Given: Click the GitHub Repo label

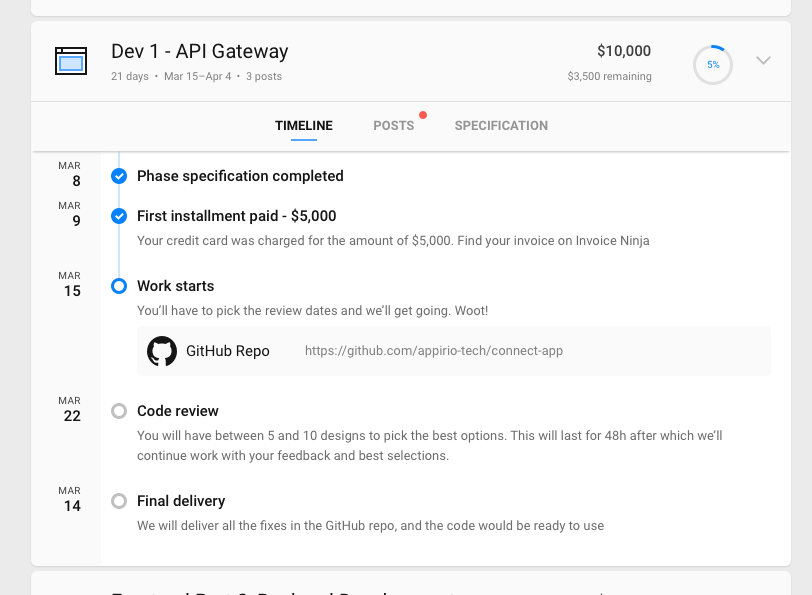Looking at the screenshot, I should [228, 351].
